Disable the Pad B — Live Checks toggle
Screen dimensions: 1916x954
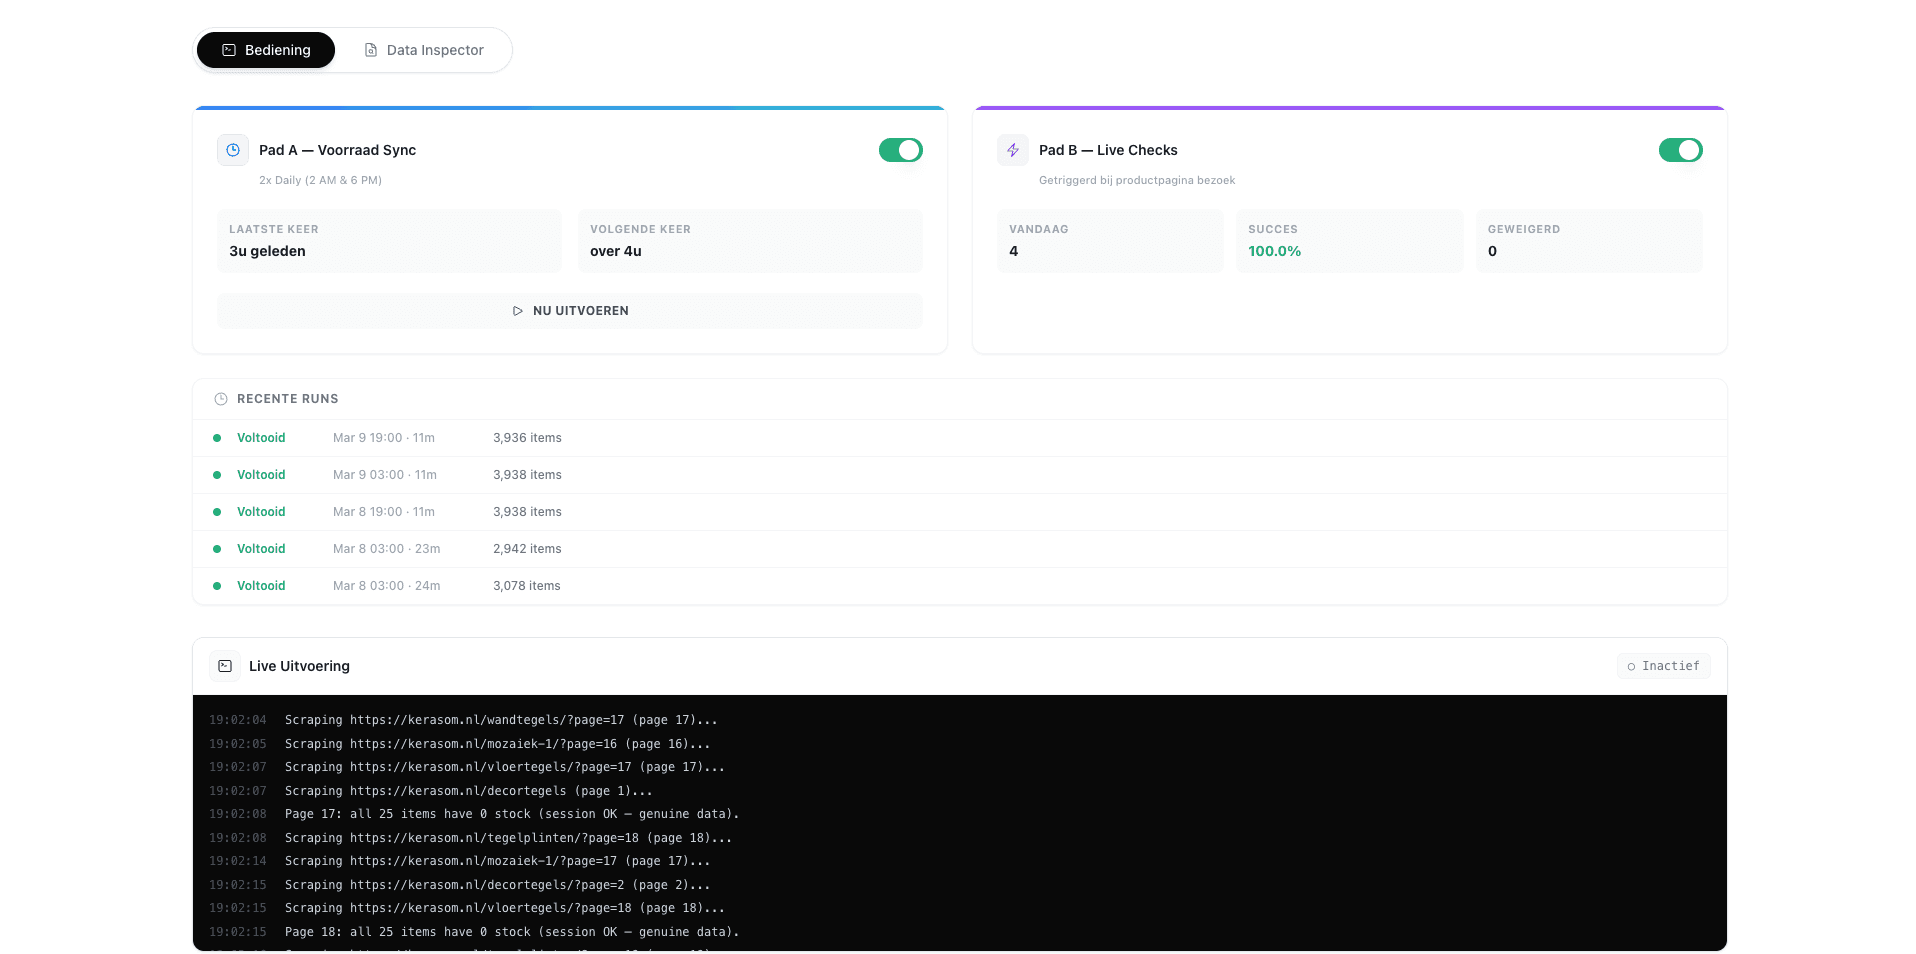pyautogui.click(x=1680, y=150)
